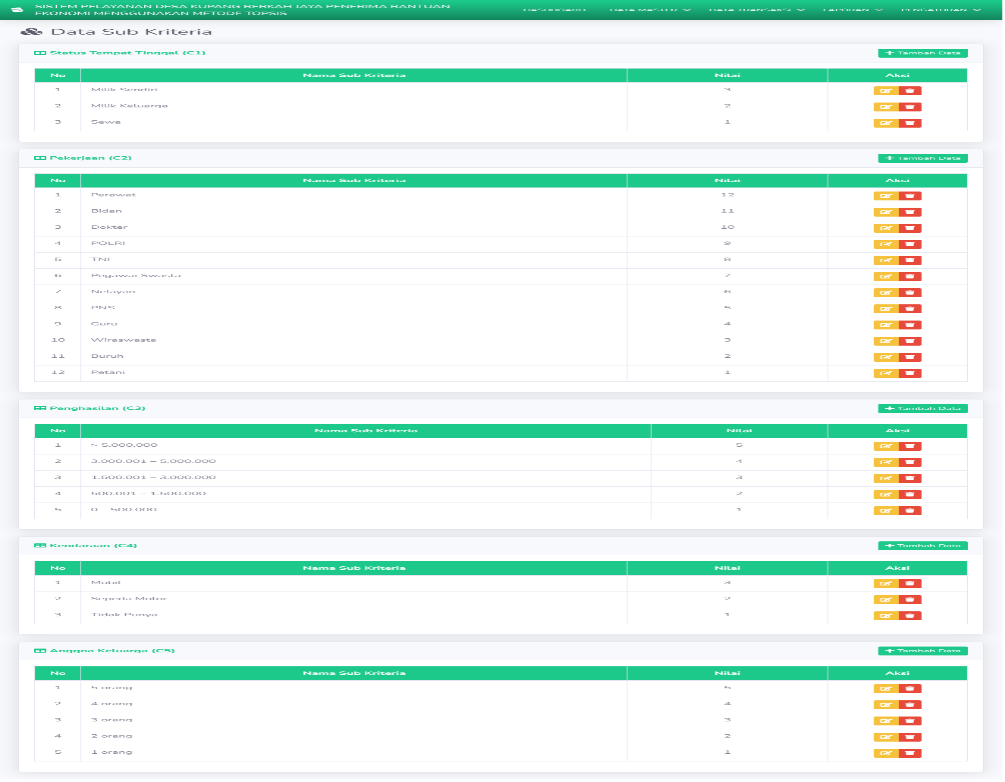Edit the Wiraswasta sub kriteria row

pyautogui.click(x=886, y=341)
